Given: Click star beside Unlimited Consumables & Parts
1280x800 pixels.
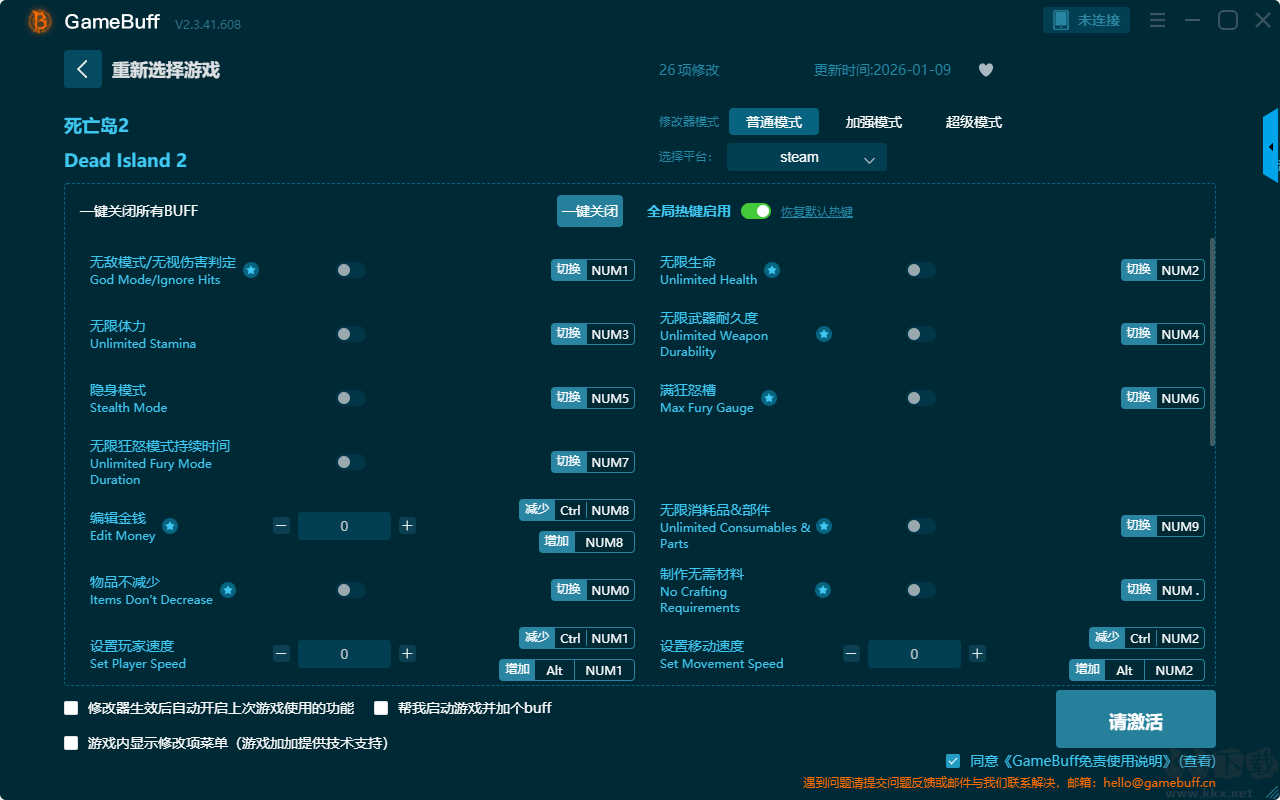Looking at the screenshot, I should click(x=823, y=526).
